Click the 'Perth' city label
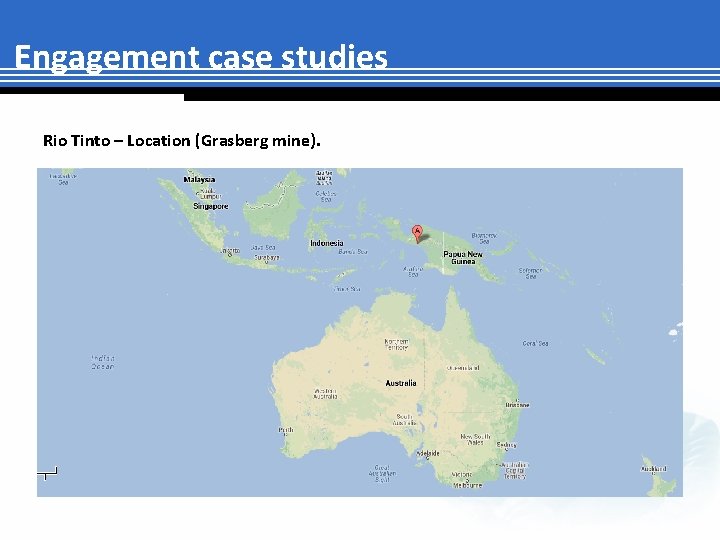 286,430
